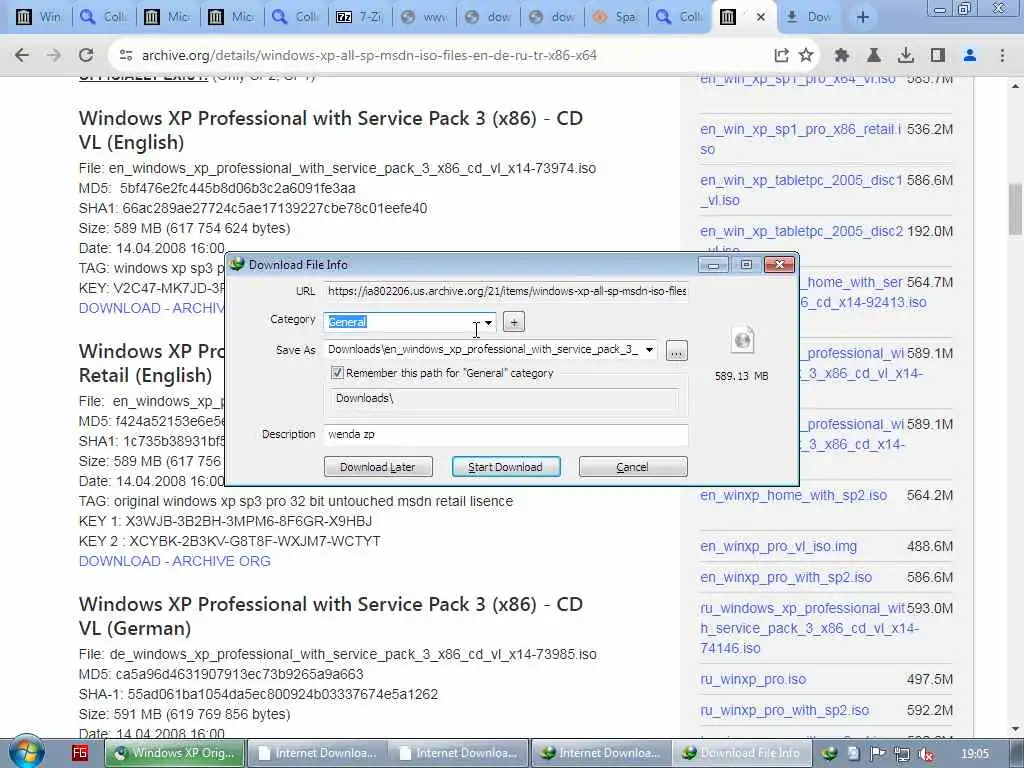Open the Extensions puzzle icon
1024x768 pixels.
pos(842,56)
